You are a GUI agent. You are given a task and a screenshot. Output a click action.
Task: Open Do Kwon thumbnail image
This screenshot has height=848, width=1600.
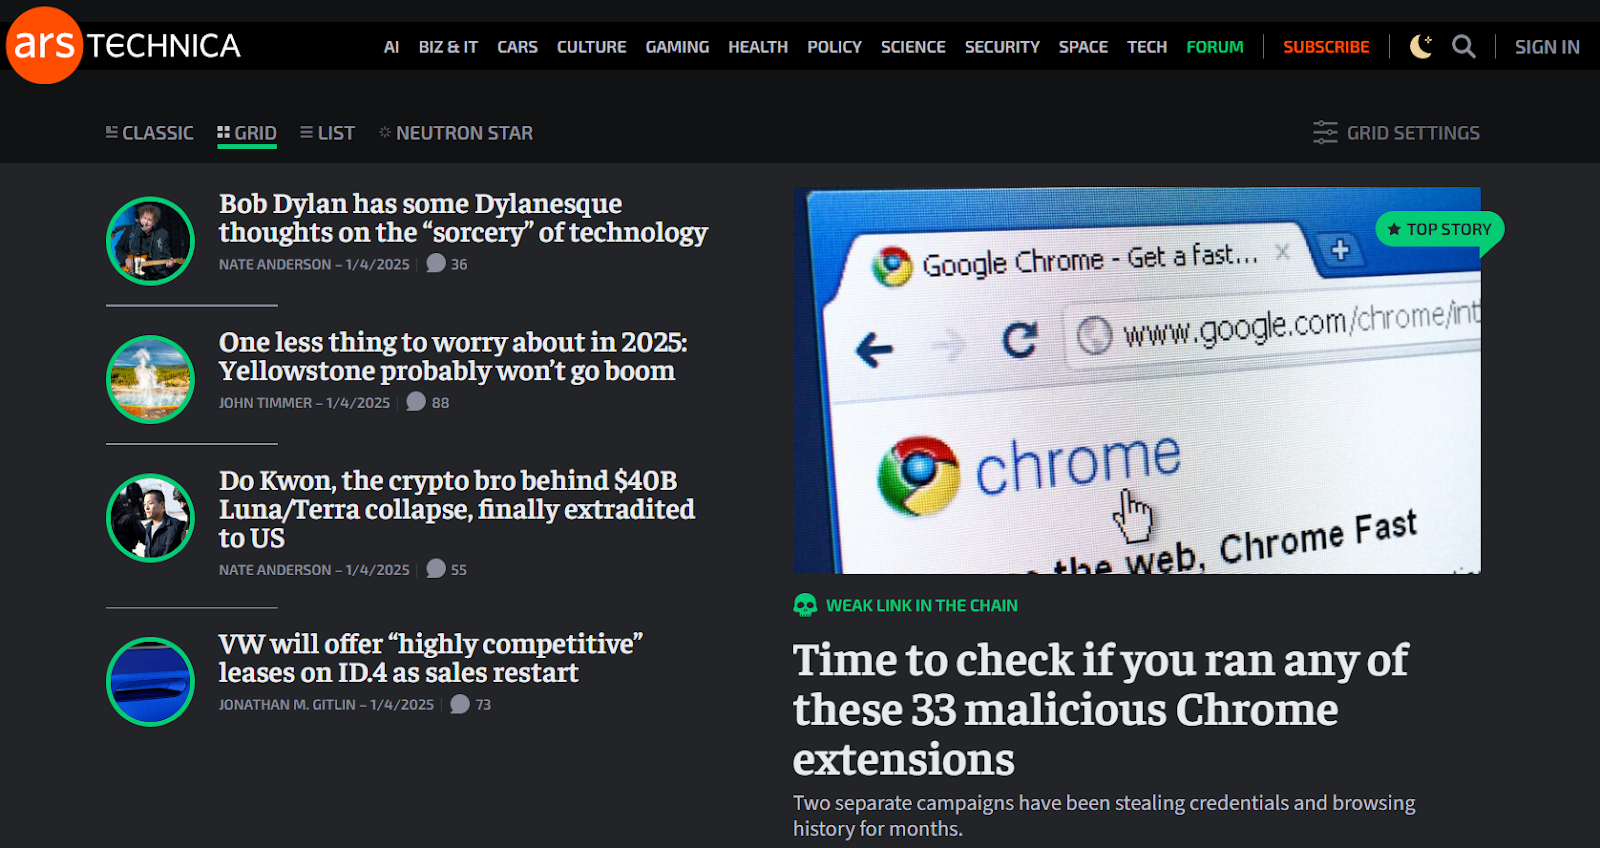click(150, 518)
